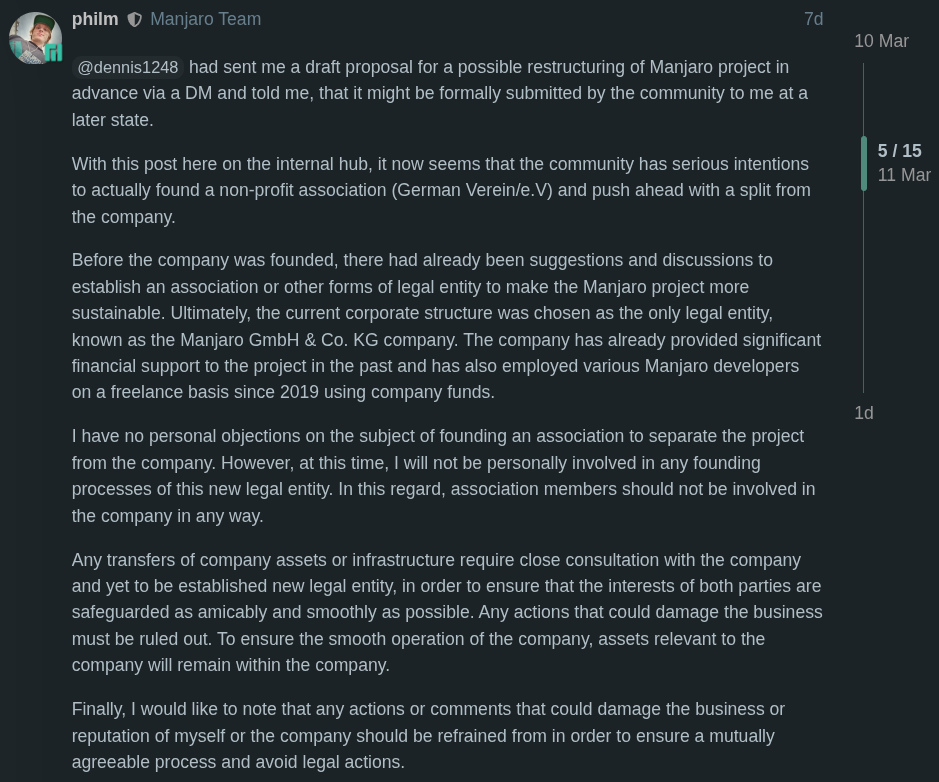Click the Manjaro Team staff label
Viewport: 939px width, 782px height.
pos(205,19)
